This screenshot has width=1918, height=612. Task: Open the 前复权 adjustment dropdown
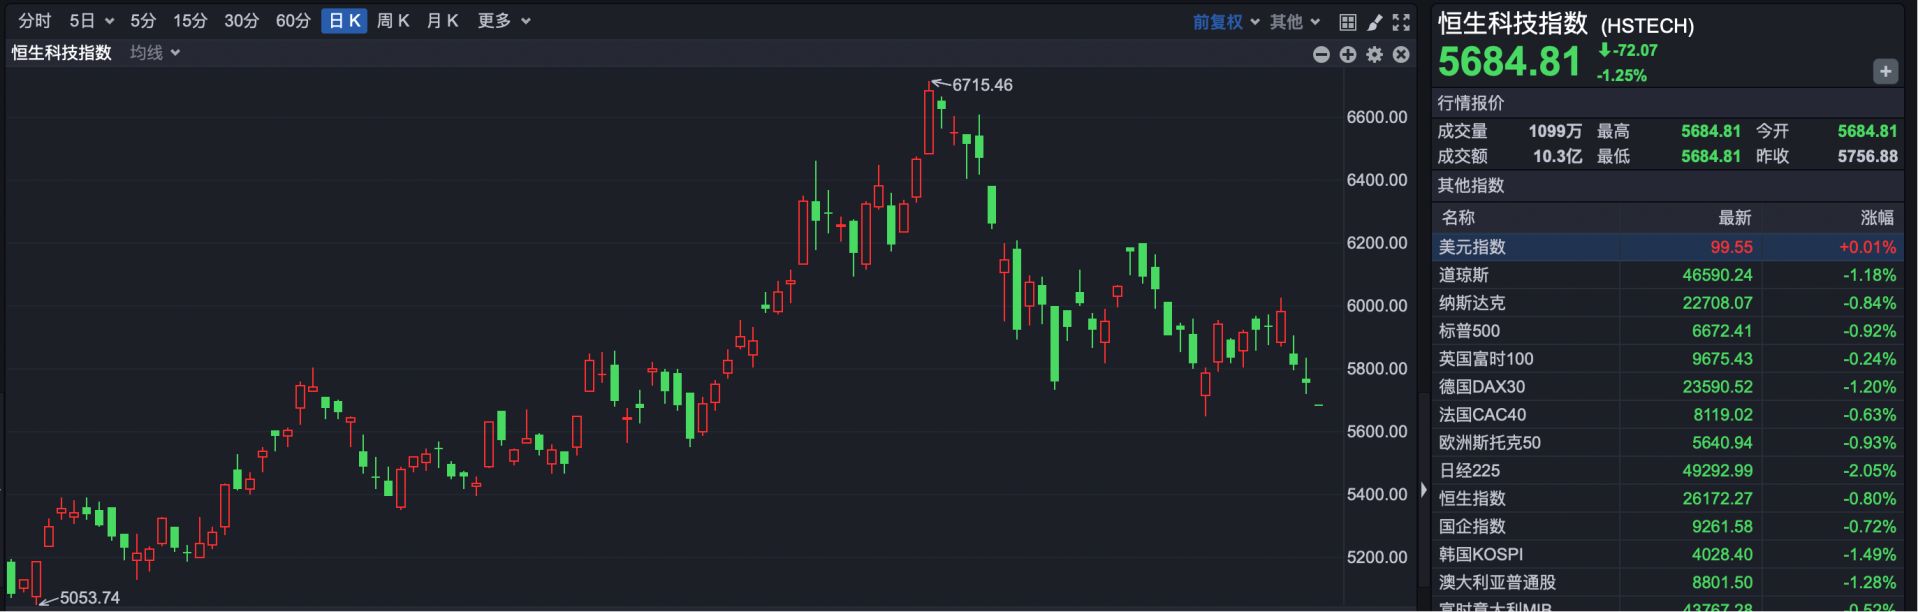point(1225,22)
